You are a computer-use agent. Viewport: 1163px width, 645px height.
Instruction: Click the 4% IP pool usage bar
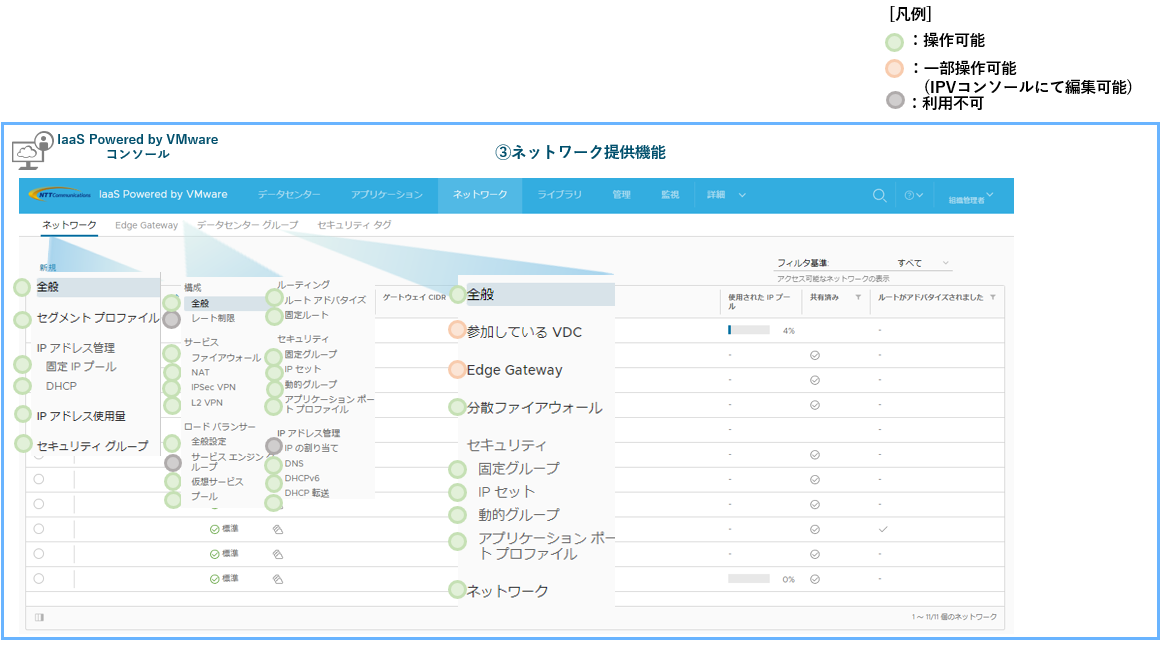(750, 330)
